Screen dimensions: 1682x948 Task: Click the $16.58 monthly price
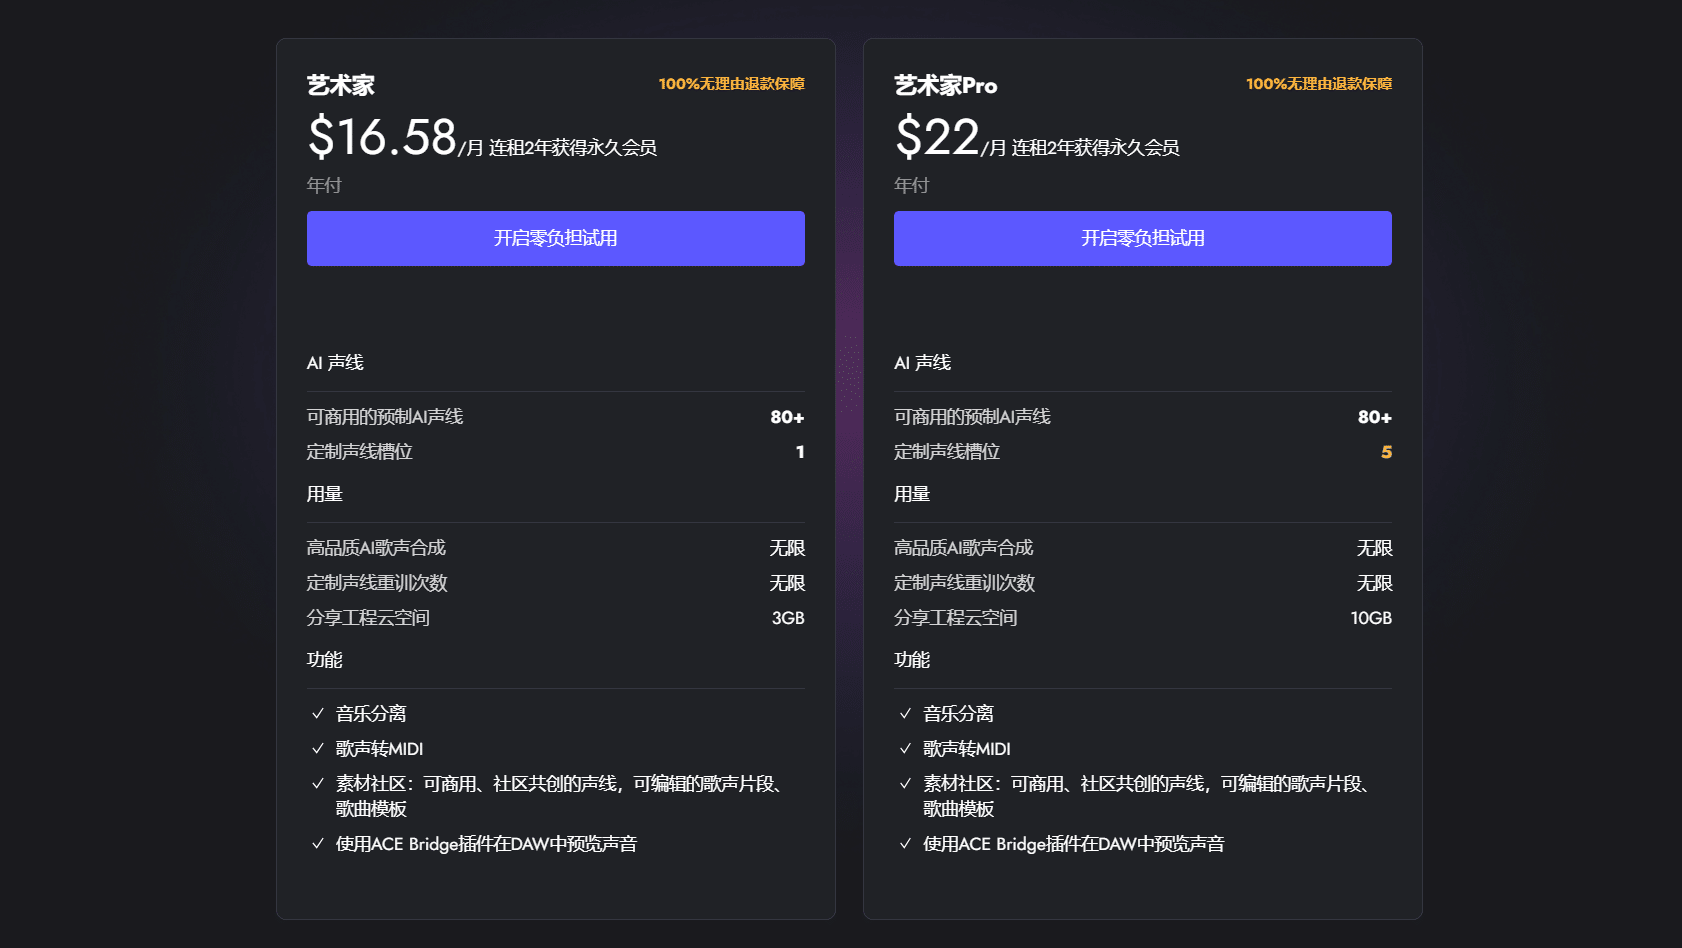pos(382,137)
